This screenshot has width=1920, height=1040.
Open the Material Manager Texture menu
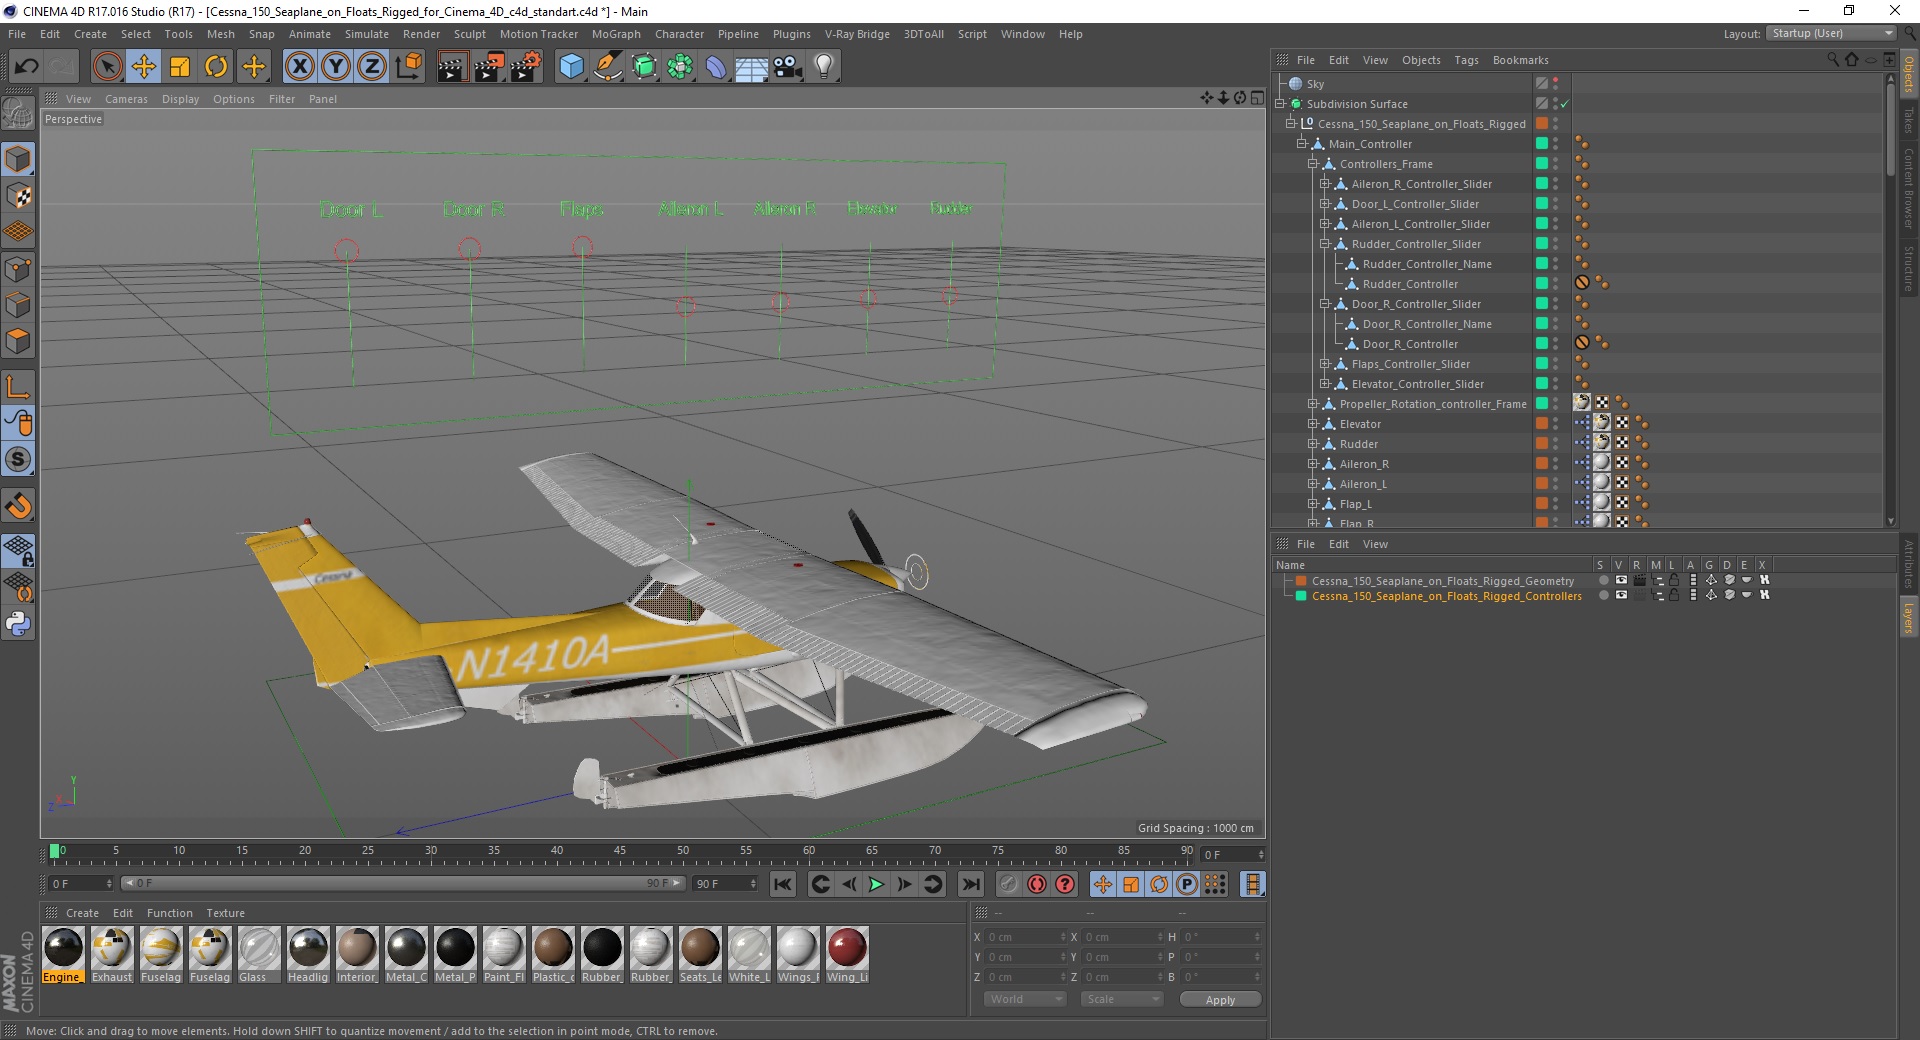tap(225, 913)
